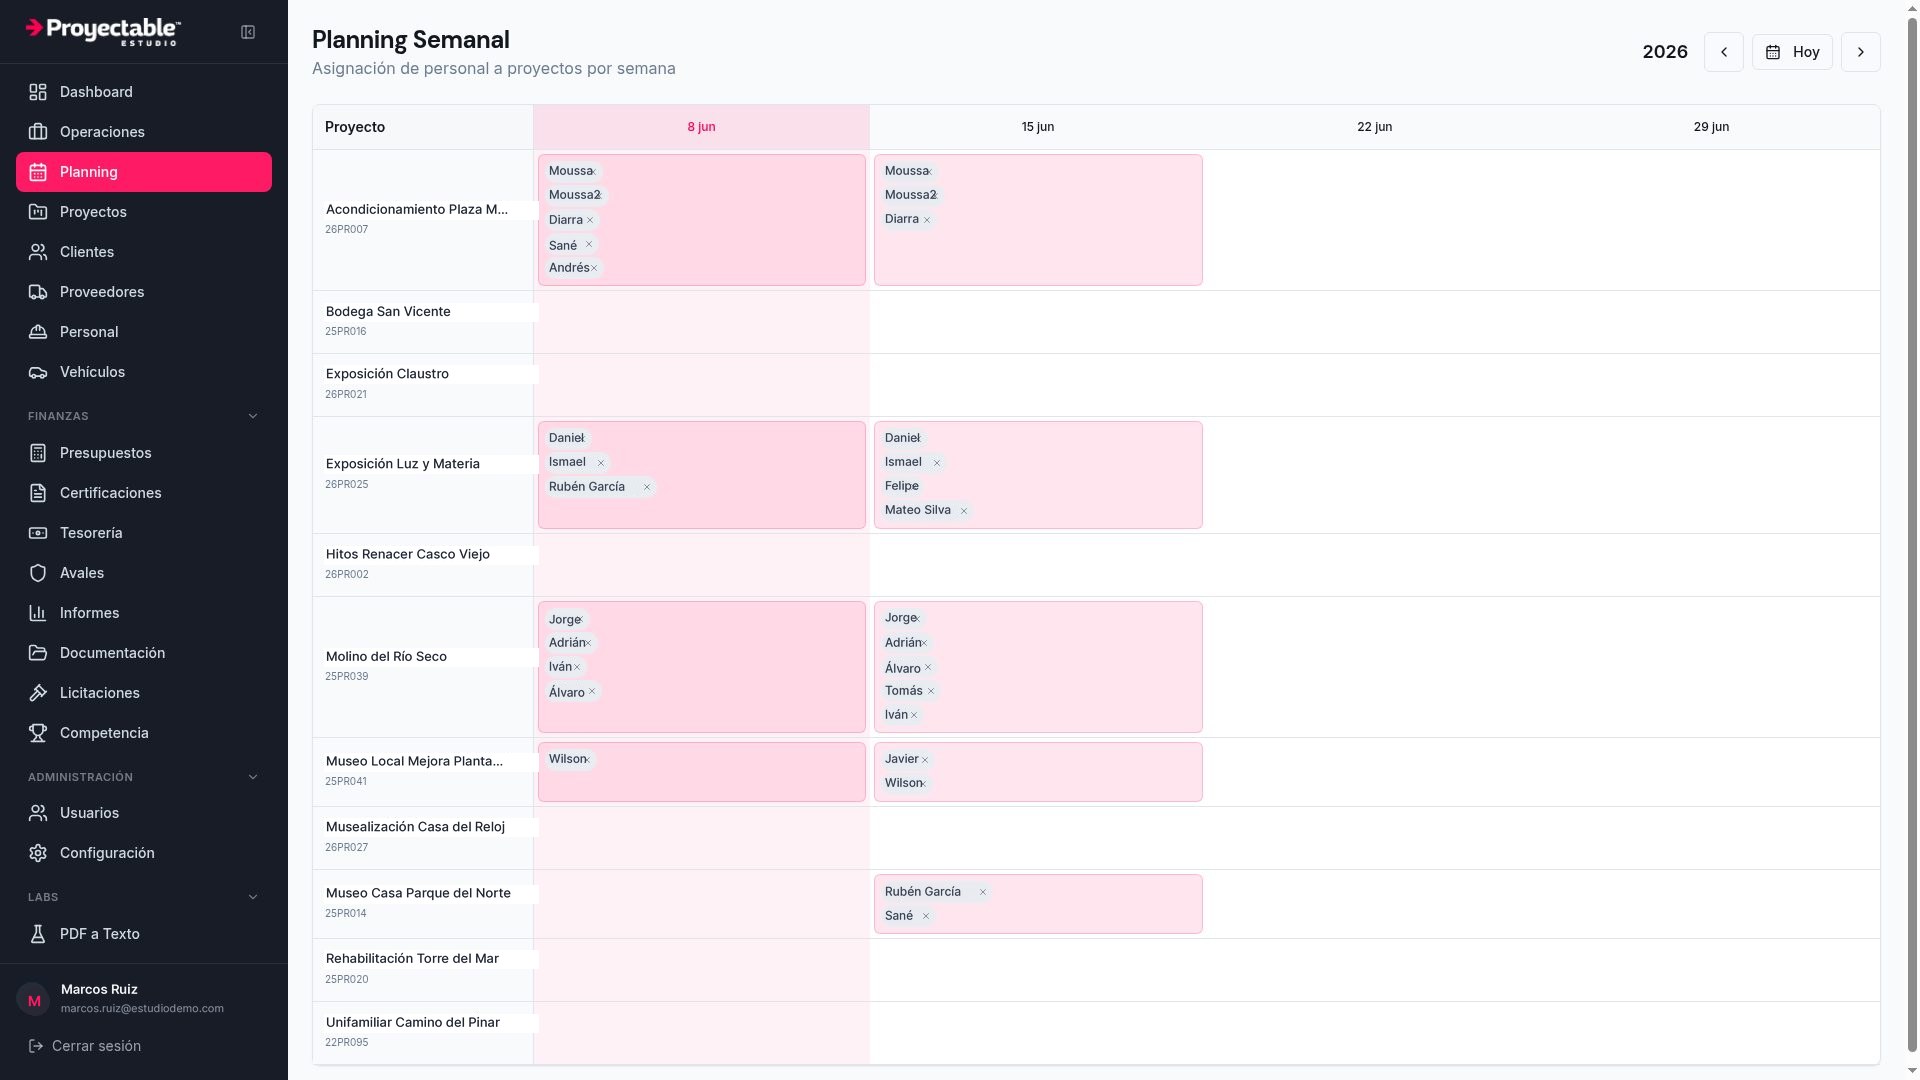Open Licitaciones page
The image size is (1920, 1080).
(144, 693)
